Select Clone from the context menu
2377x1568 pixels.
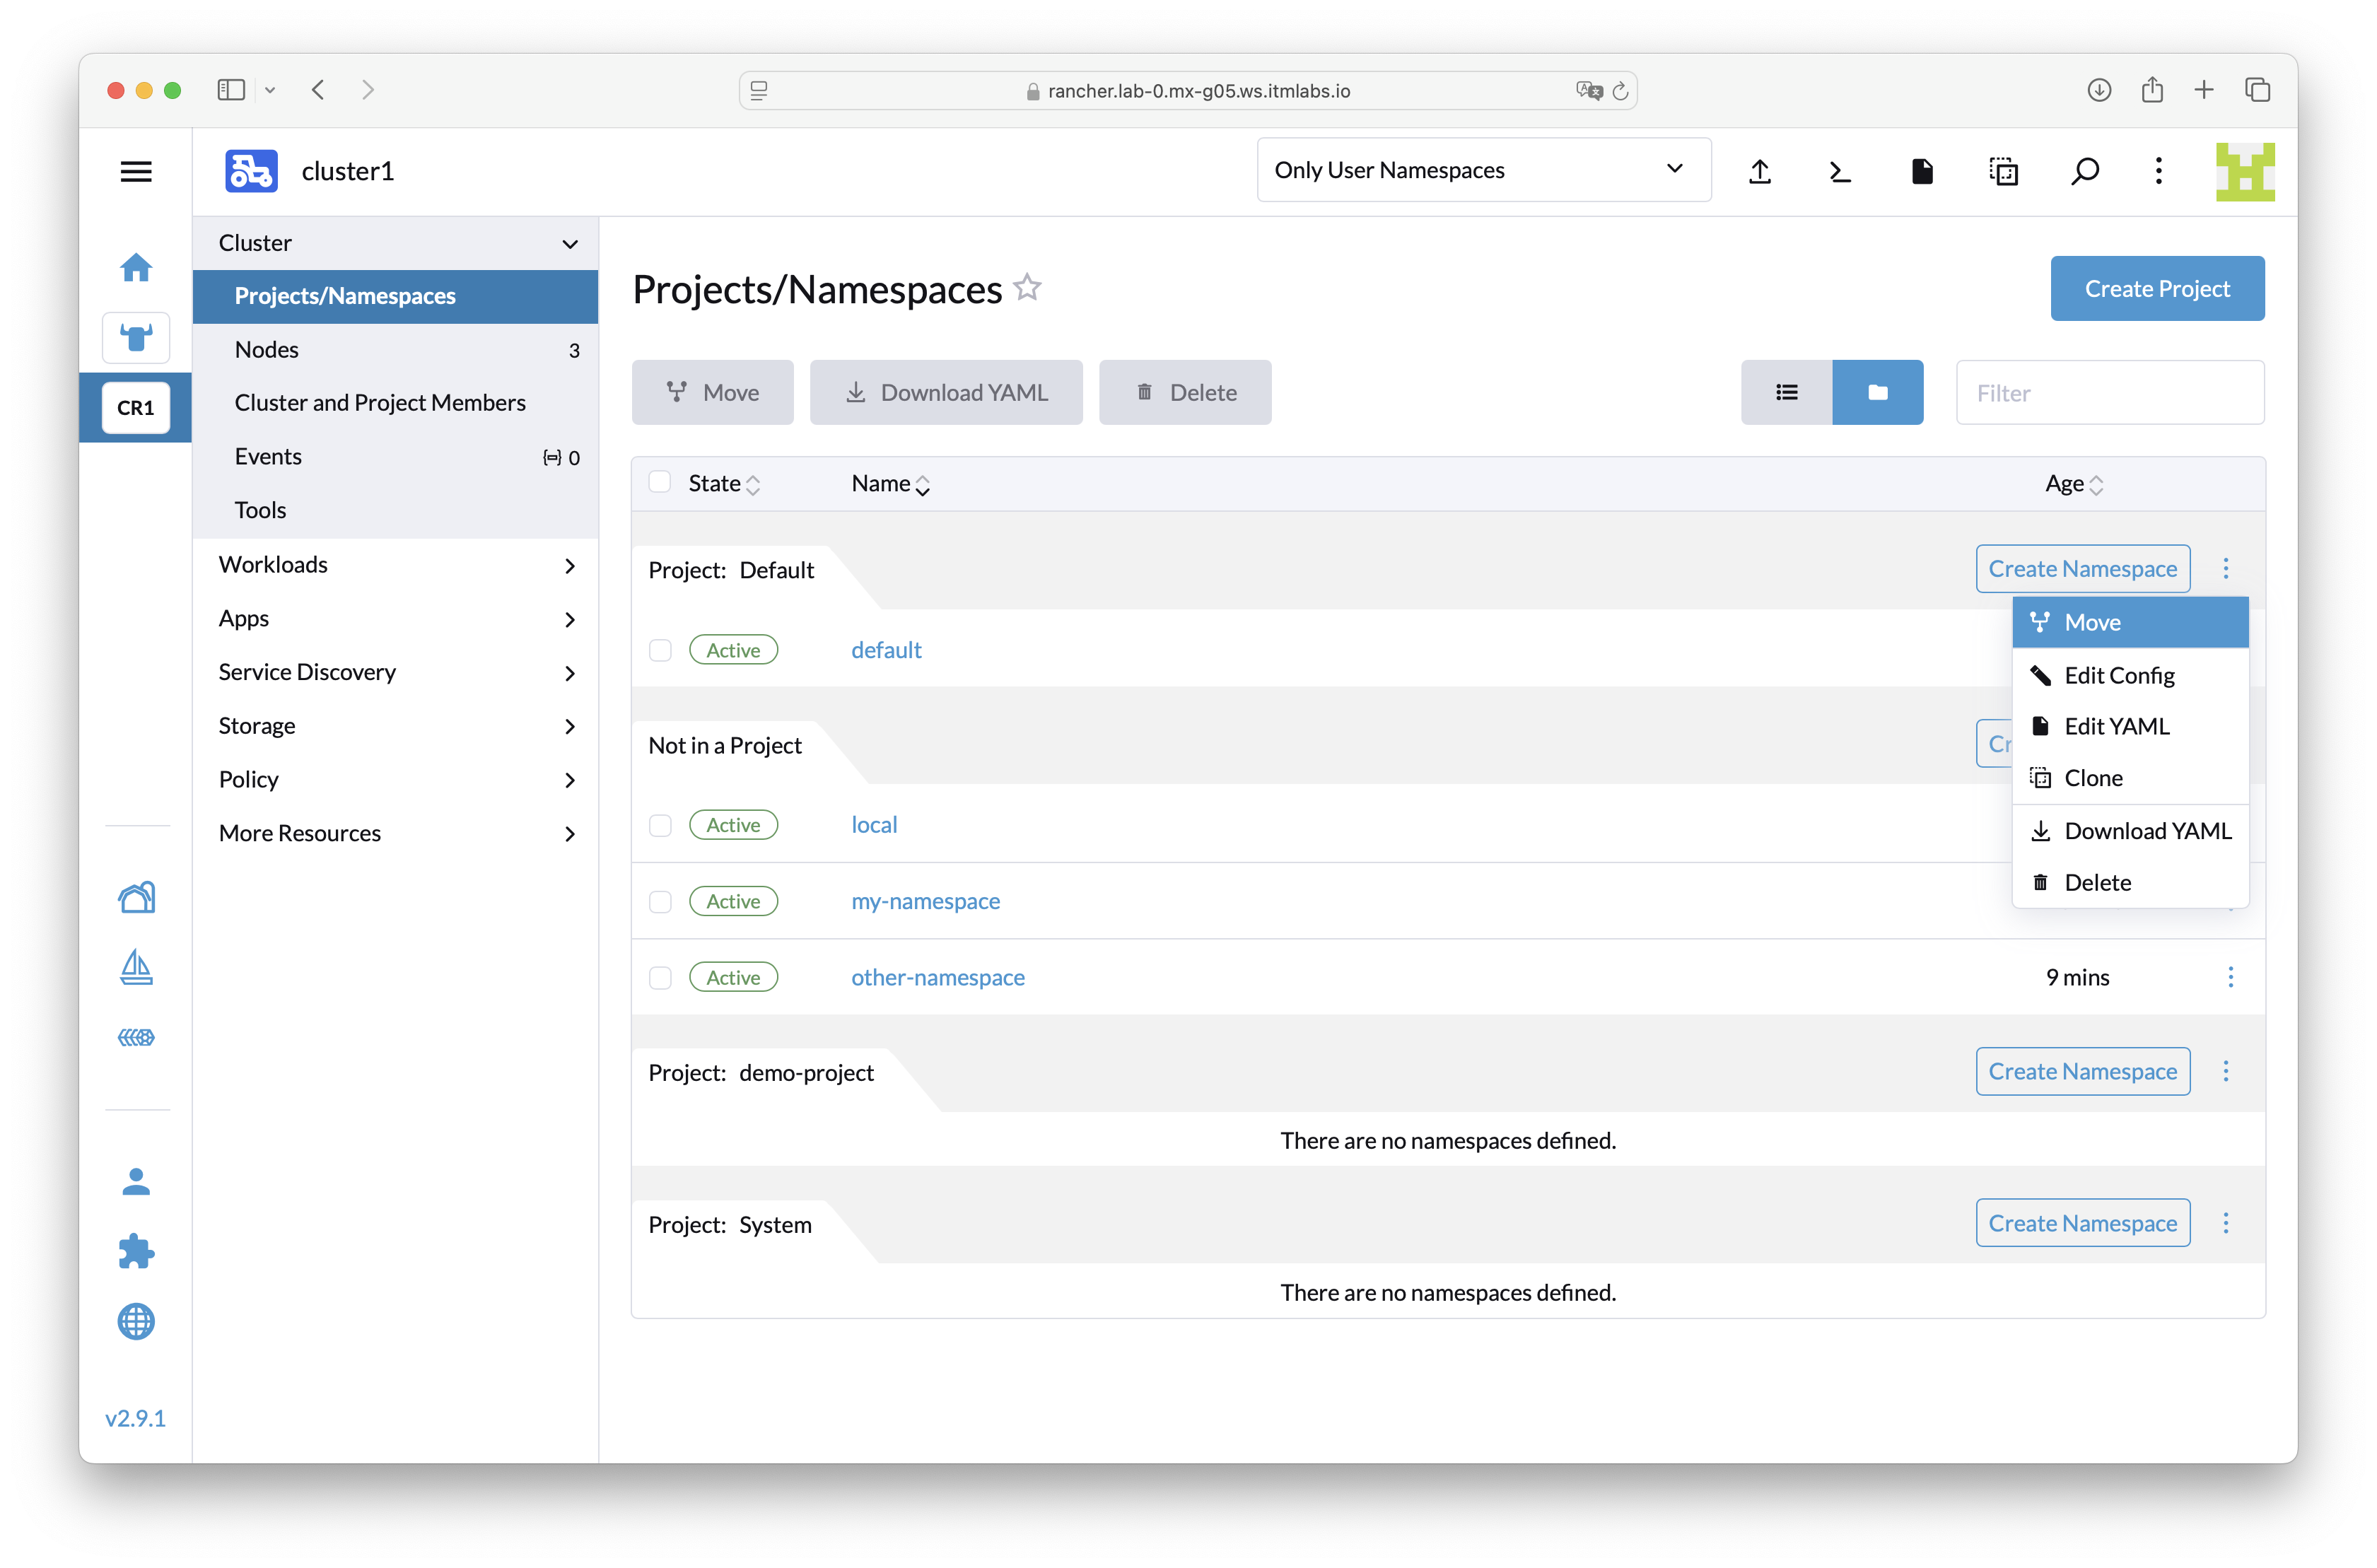click(x=2093, y=778)
